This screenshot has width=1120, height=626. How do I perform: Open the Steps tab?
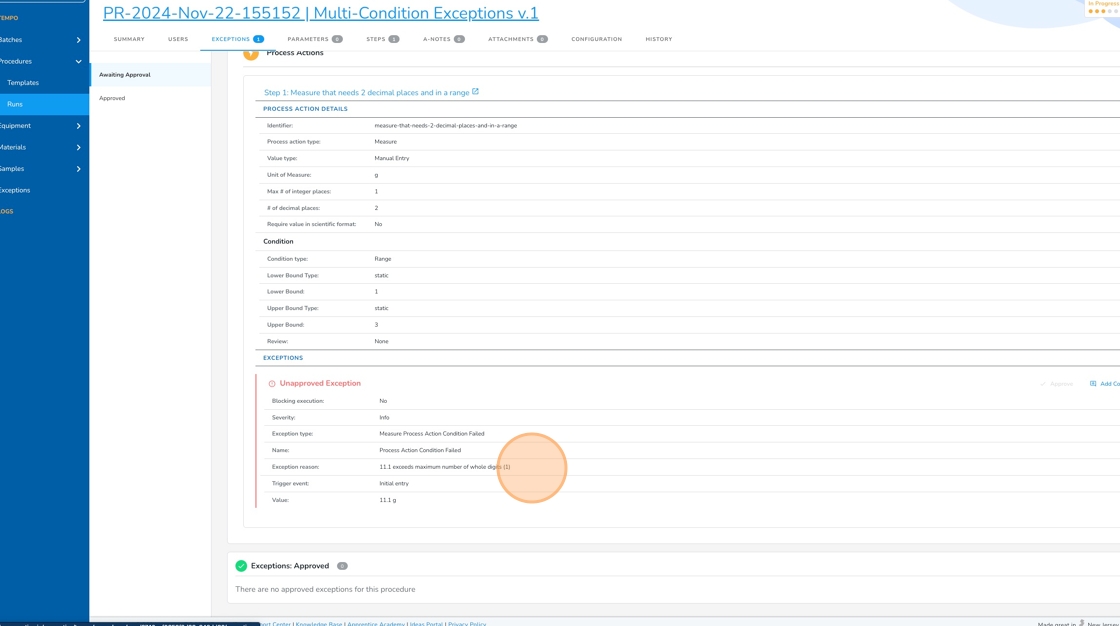tap(382, 39)
